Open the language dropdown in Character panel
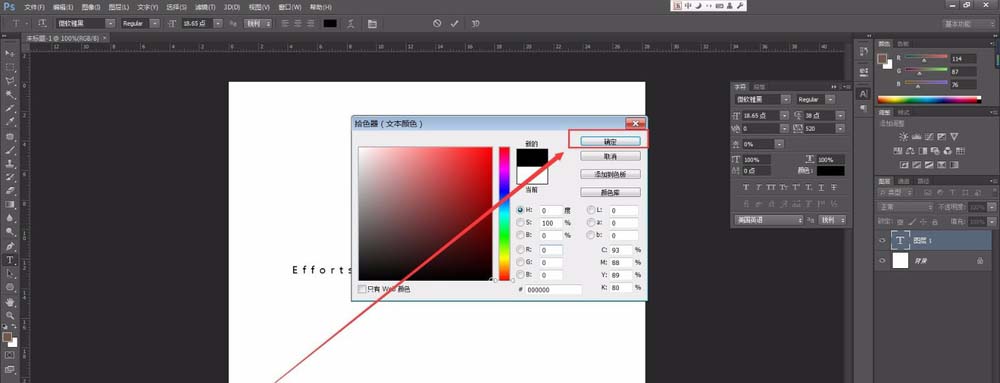The height and width of the screenshot is (383, 1000). pyautogui.click(x=769, y=220)
